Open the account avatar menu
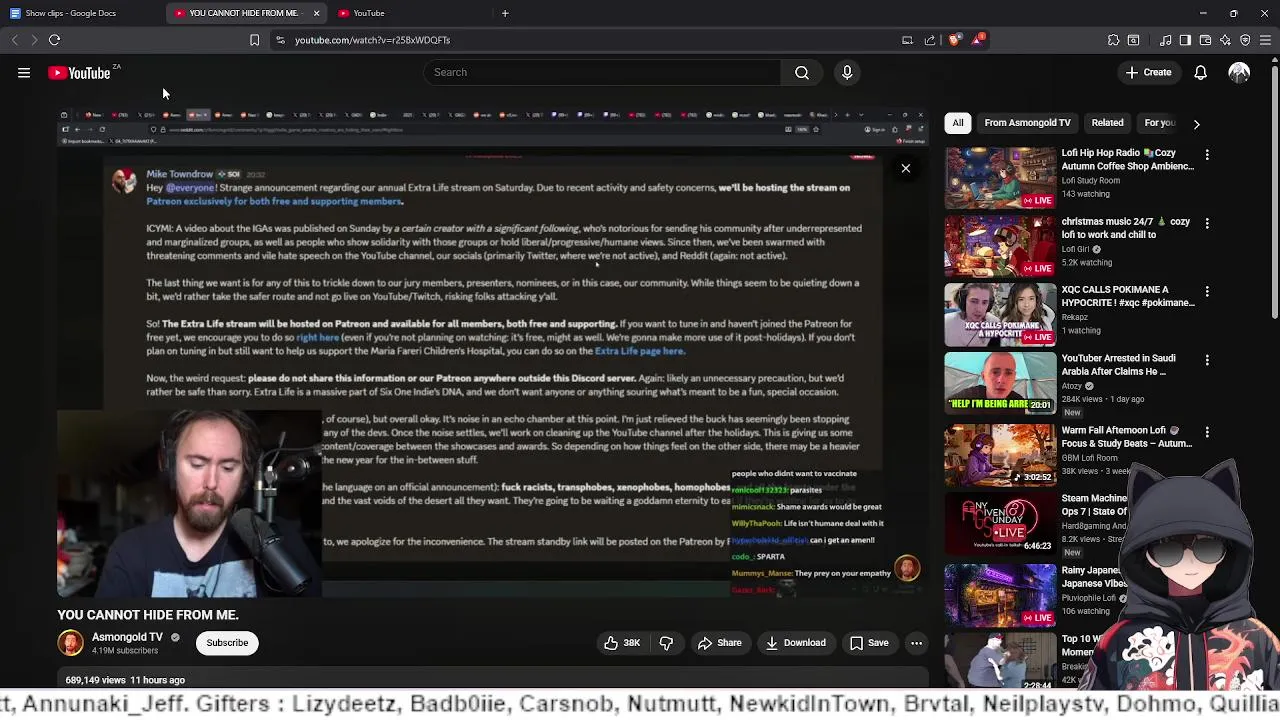 [1239, 72]
